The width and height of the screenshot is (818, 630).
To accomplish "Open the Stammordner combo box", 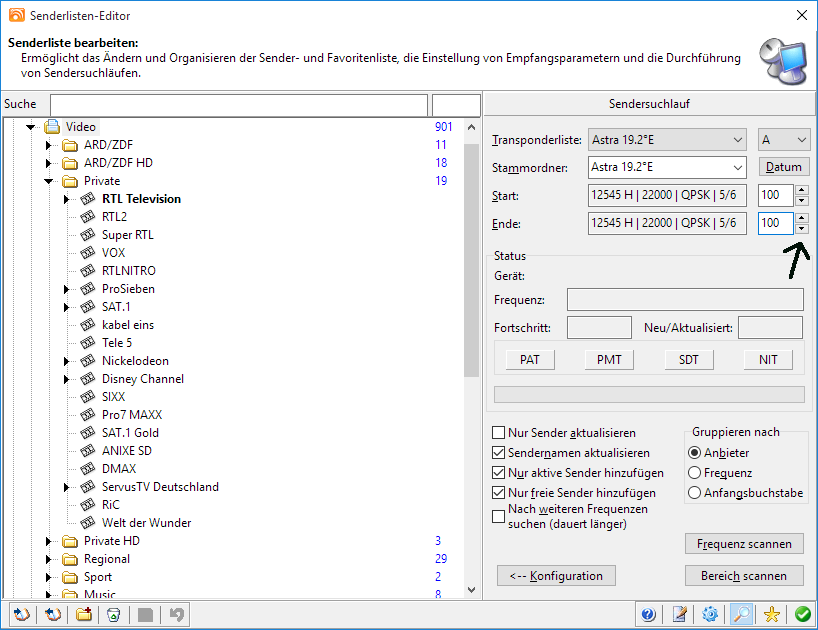I will pos(667,167).
